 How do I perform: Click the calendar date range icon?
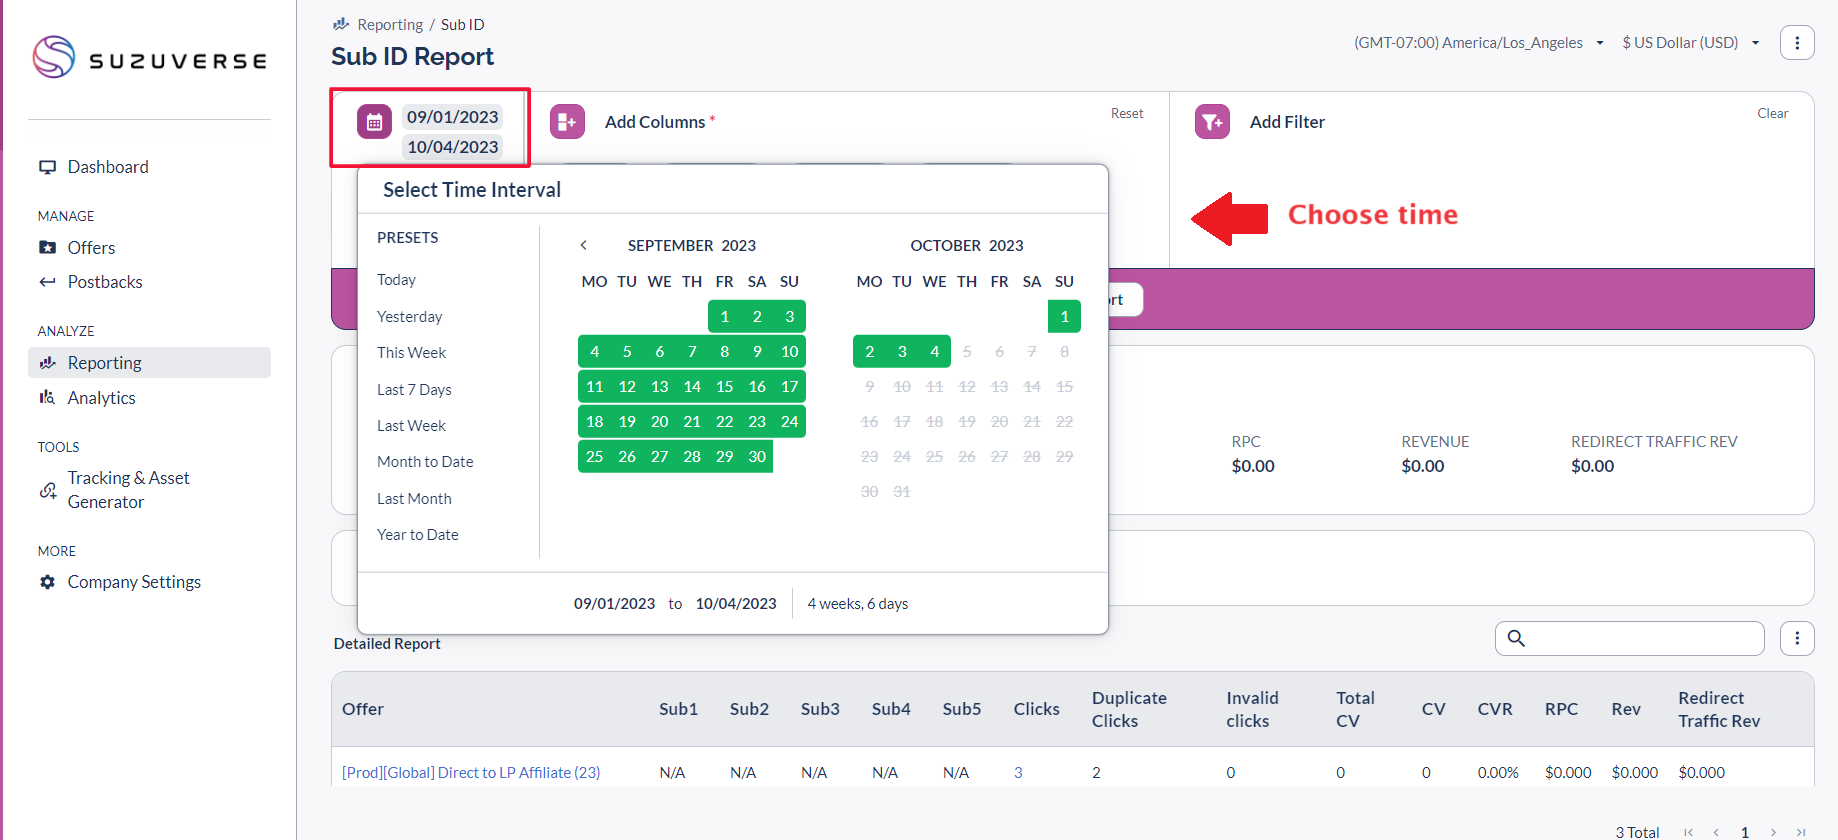374,122
